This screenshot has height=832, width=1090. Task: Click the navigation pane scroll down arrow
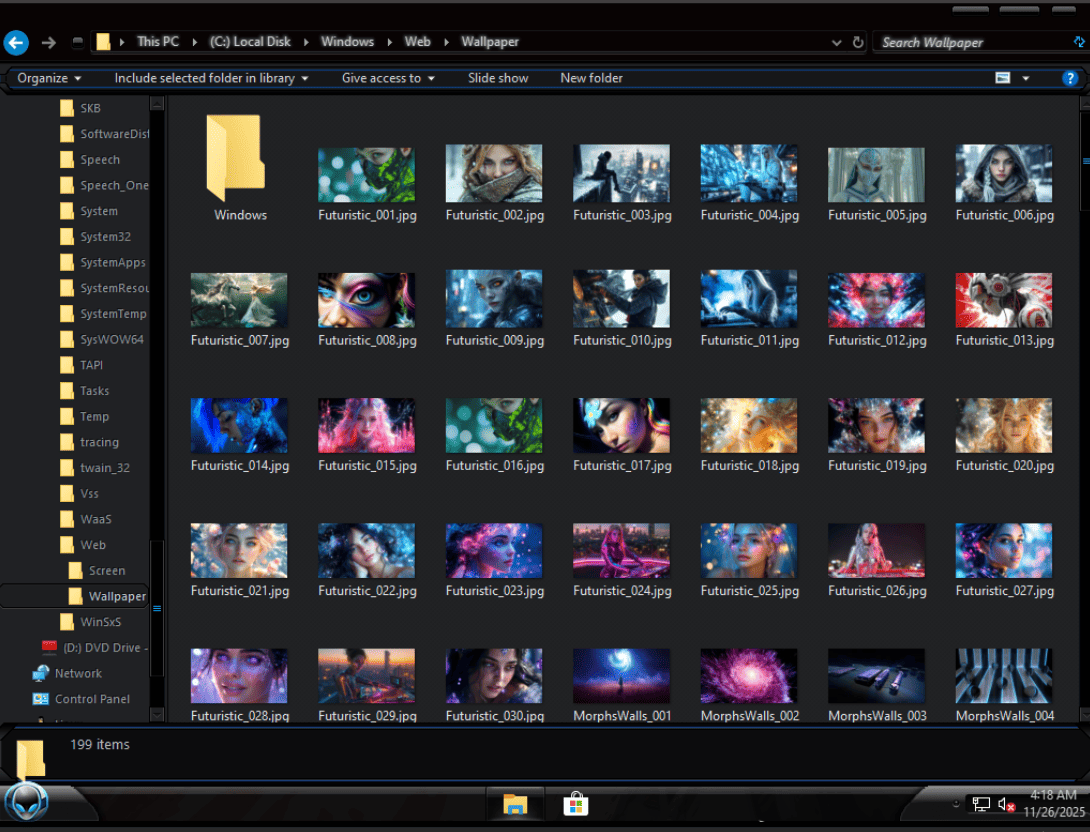[157, 715]
